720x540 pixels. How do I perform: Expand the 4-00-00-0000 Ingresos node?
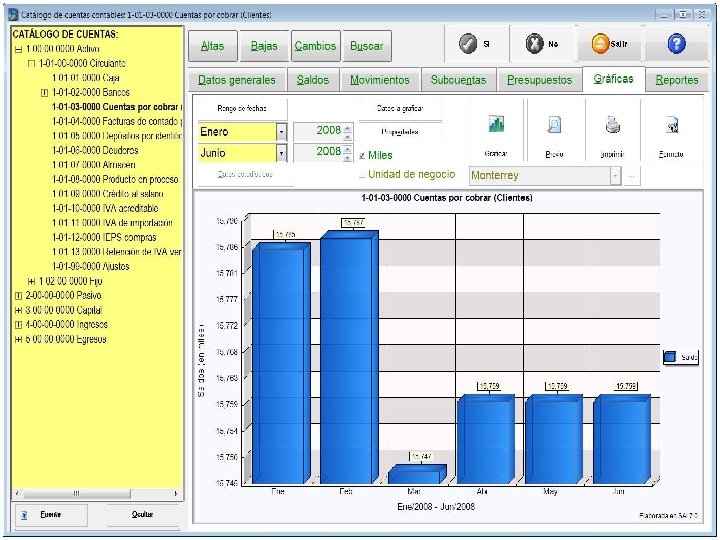pyautogui.click(x=18, y=325)
